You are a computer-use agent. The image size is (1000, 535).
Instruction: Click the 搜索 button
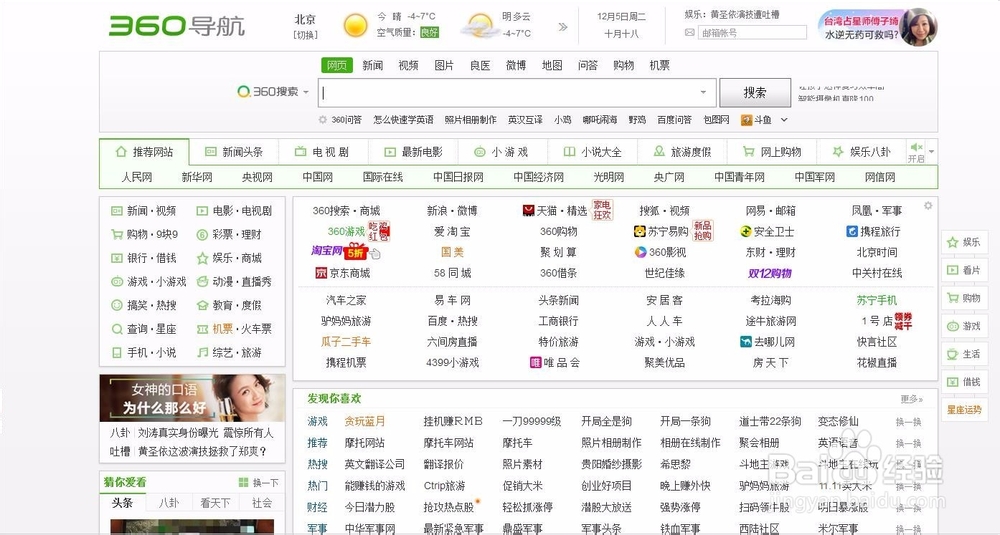(x=754, y=93)
